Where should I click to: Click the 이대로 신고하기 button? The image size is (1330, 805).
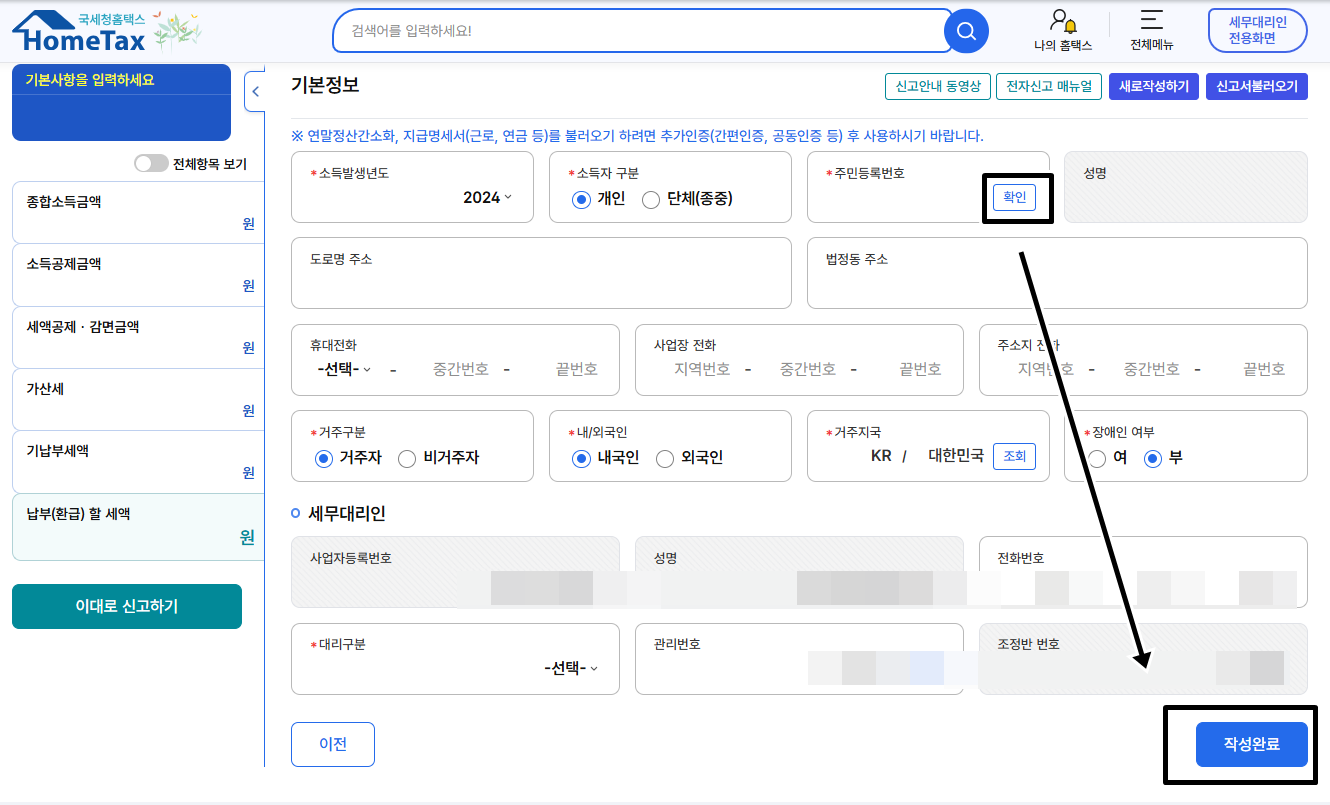point(126,606)
